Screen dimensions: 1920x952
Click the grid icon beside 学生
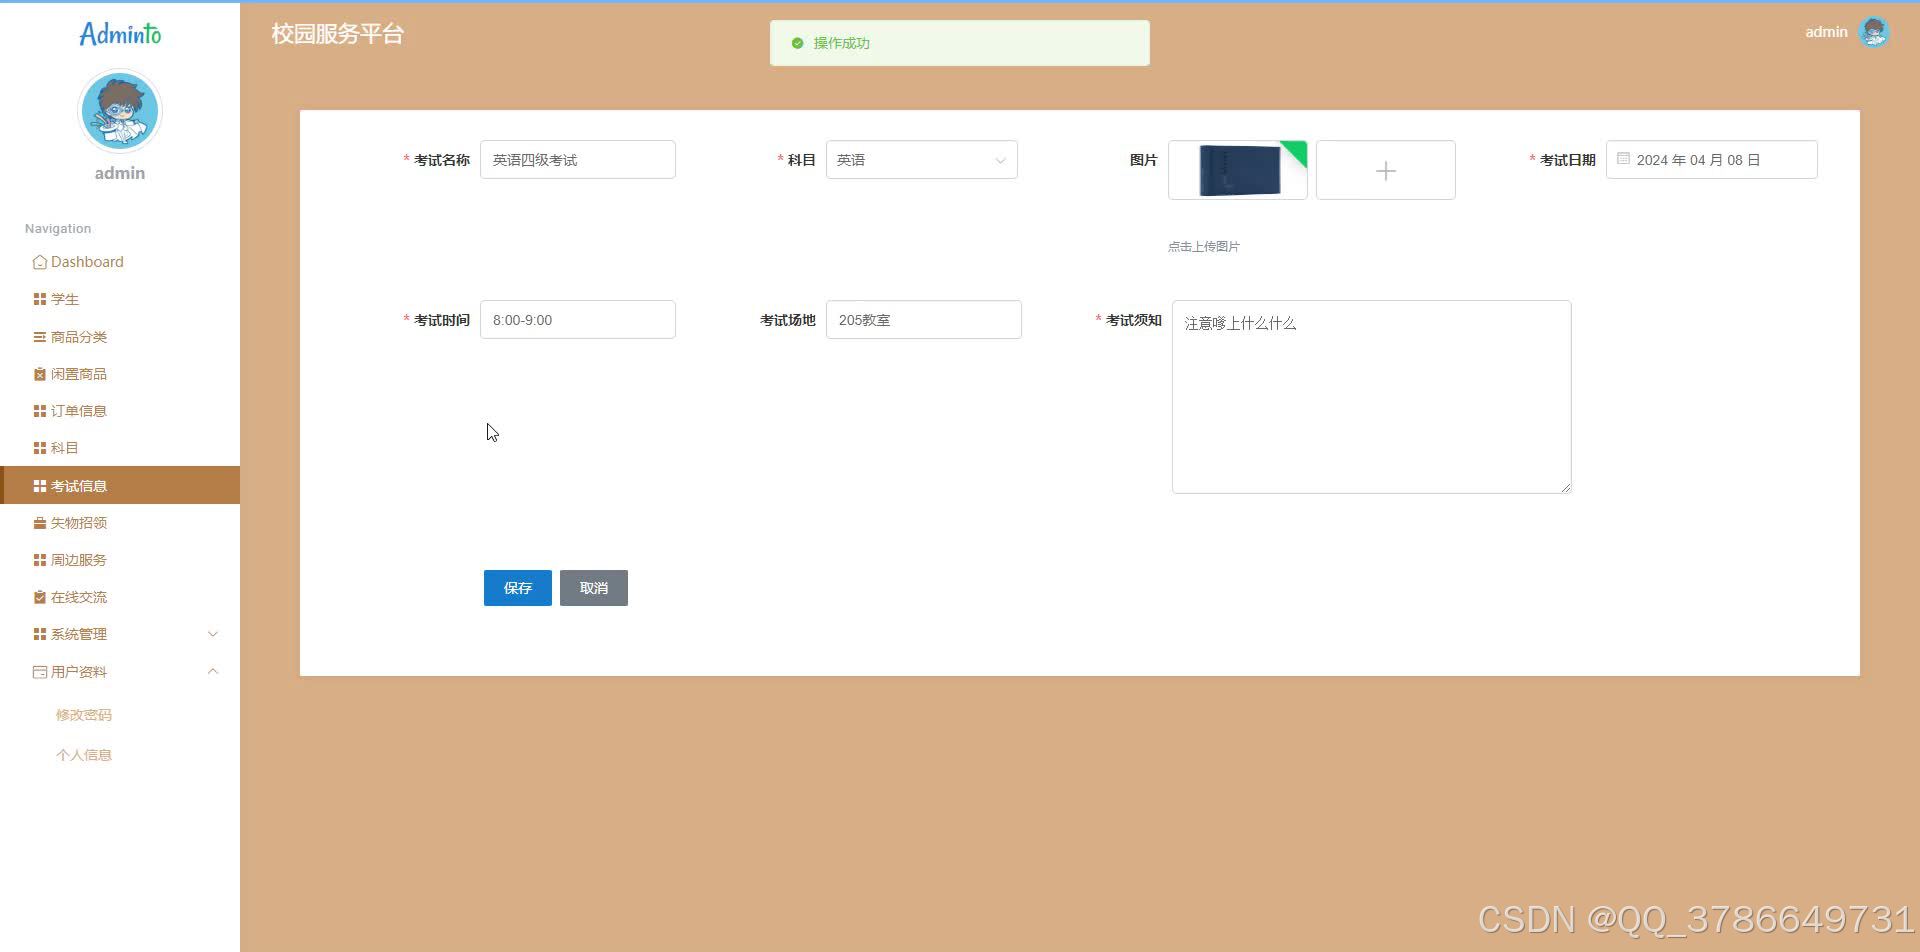tap(40, 299)
